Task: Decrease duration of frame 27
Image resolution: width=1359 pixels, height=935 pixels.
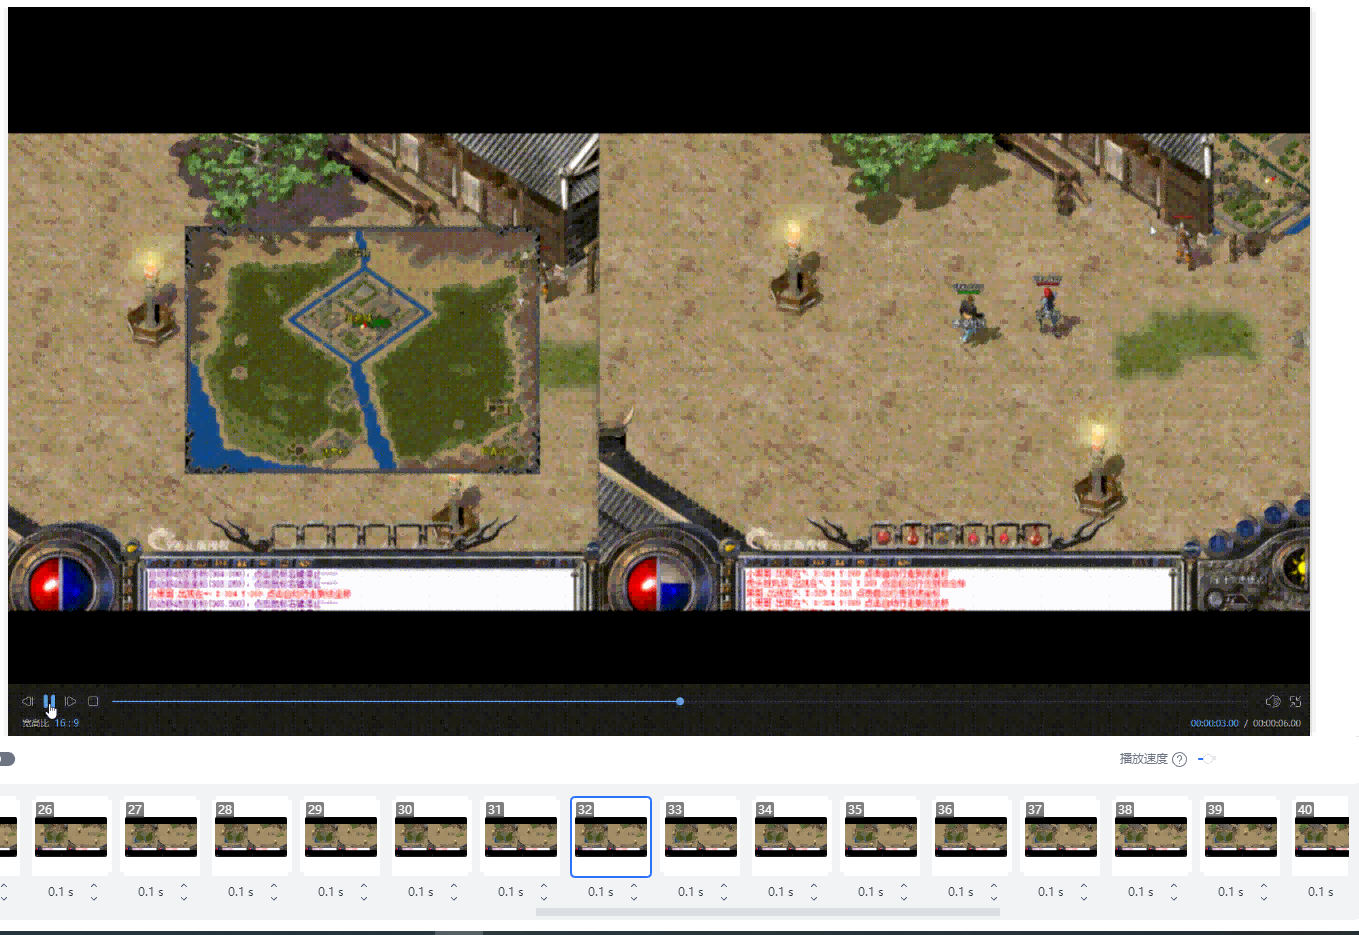Action: [184, 897]
